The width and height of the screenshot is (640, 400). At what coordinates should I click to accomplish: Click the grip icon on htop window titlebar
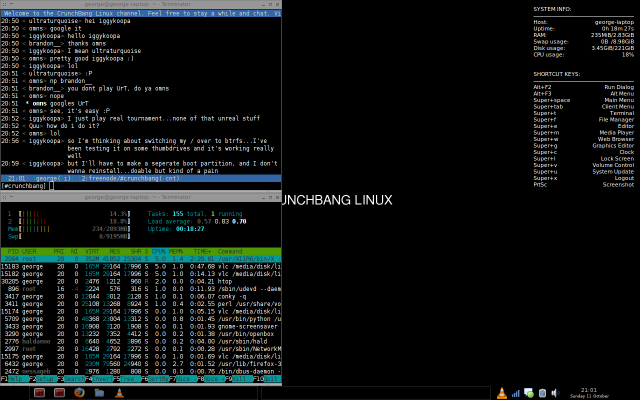pos(4,197)
